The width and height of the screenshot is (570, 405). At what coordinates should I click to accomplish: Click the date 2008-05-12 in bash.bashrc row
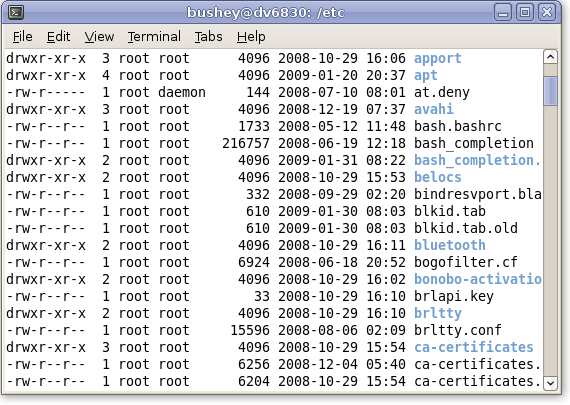318,126
